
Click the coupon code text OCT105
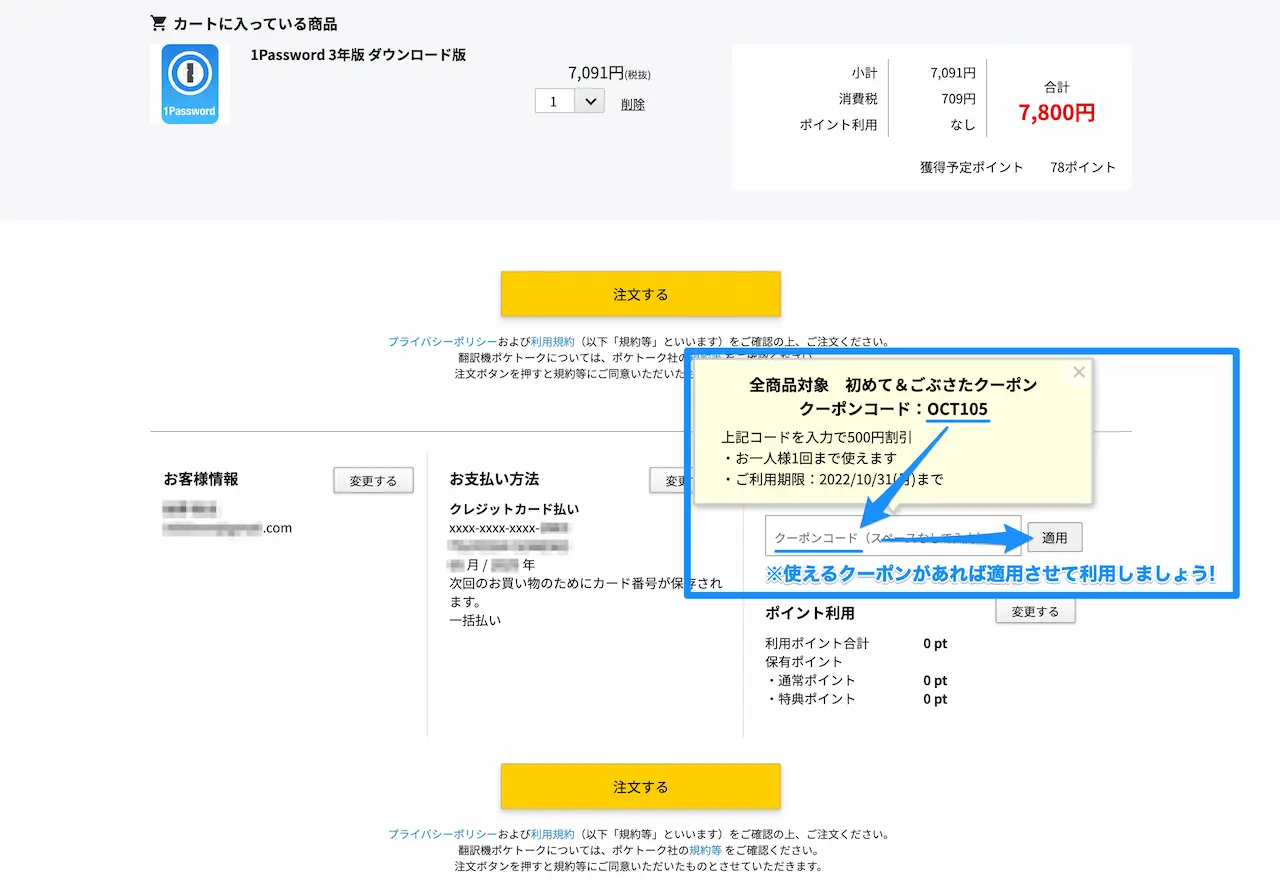click(958, 410)
